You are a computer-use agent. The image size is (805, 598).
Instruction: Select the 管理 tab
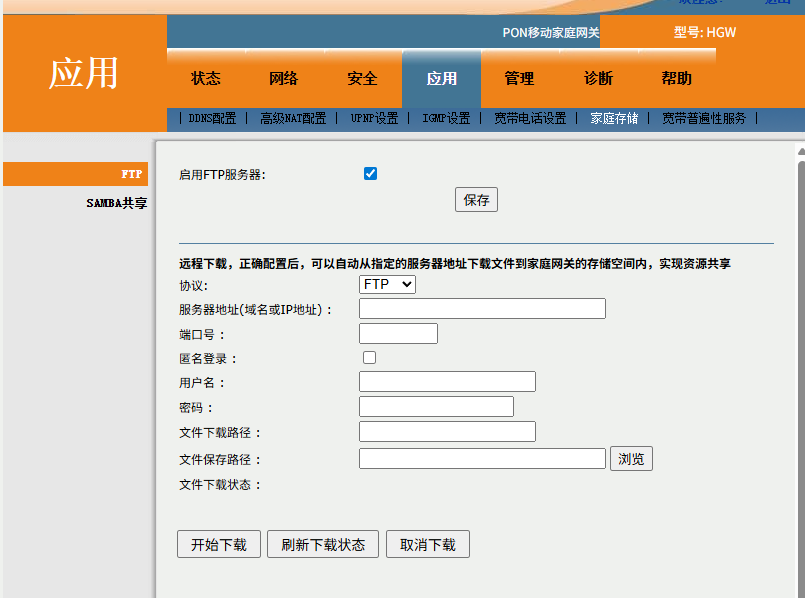click(x=519, y=79)
